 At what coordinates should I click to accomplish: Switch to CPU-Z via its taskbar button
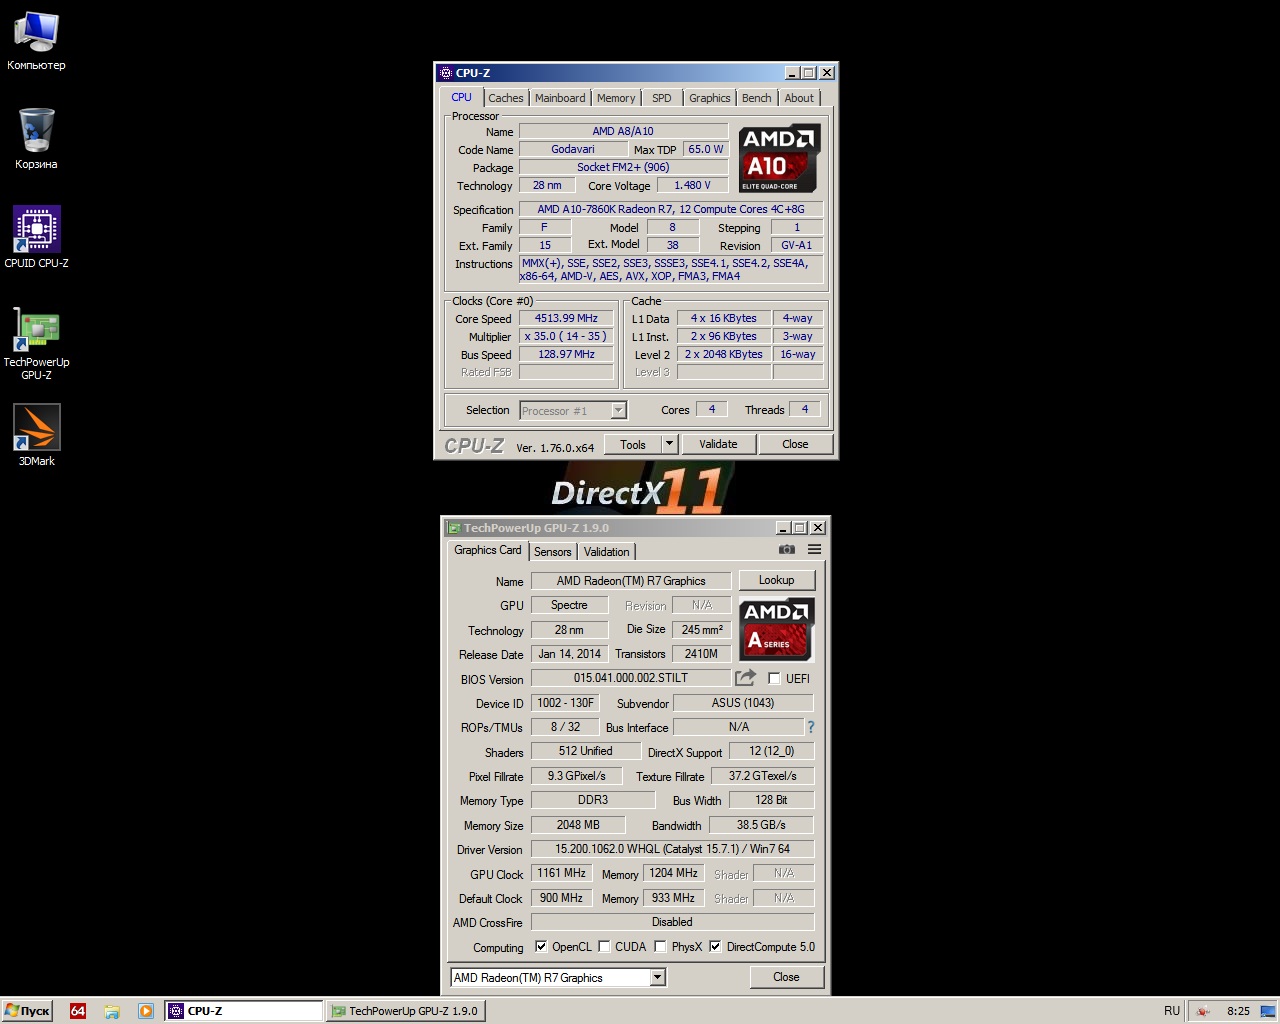[245, 1011]
